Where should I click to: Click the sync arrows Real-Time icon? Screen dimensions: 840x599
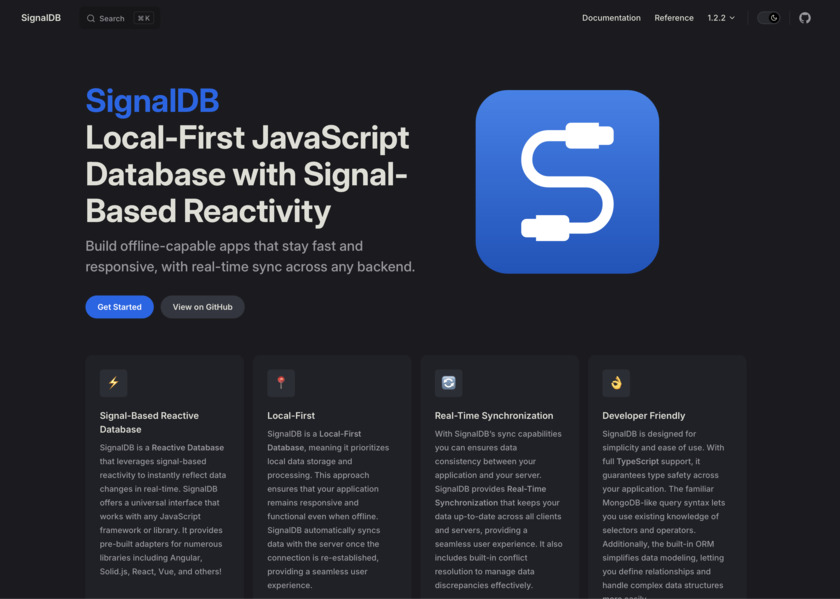tap(448, 383)
